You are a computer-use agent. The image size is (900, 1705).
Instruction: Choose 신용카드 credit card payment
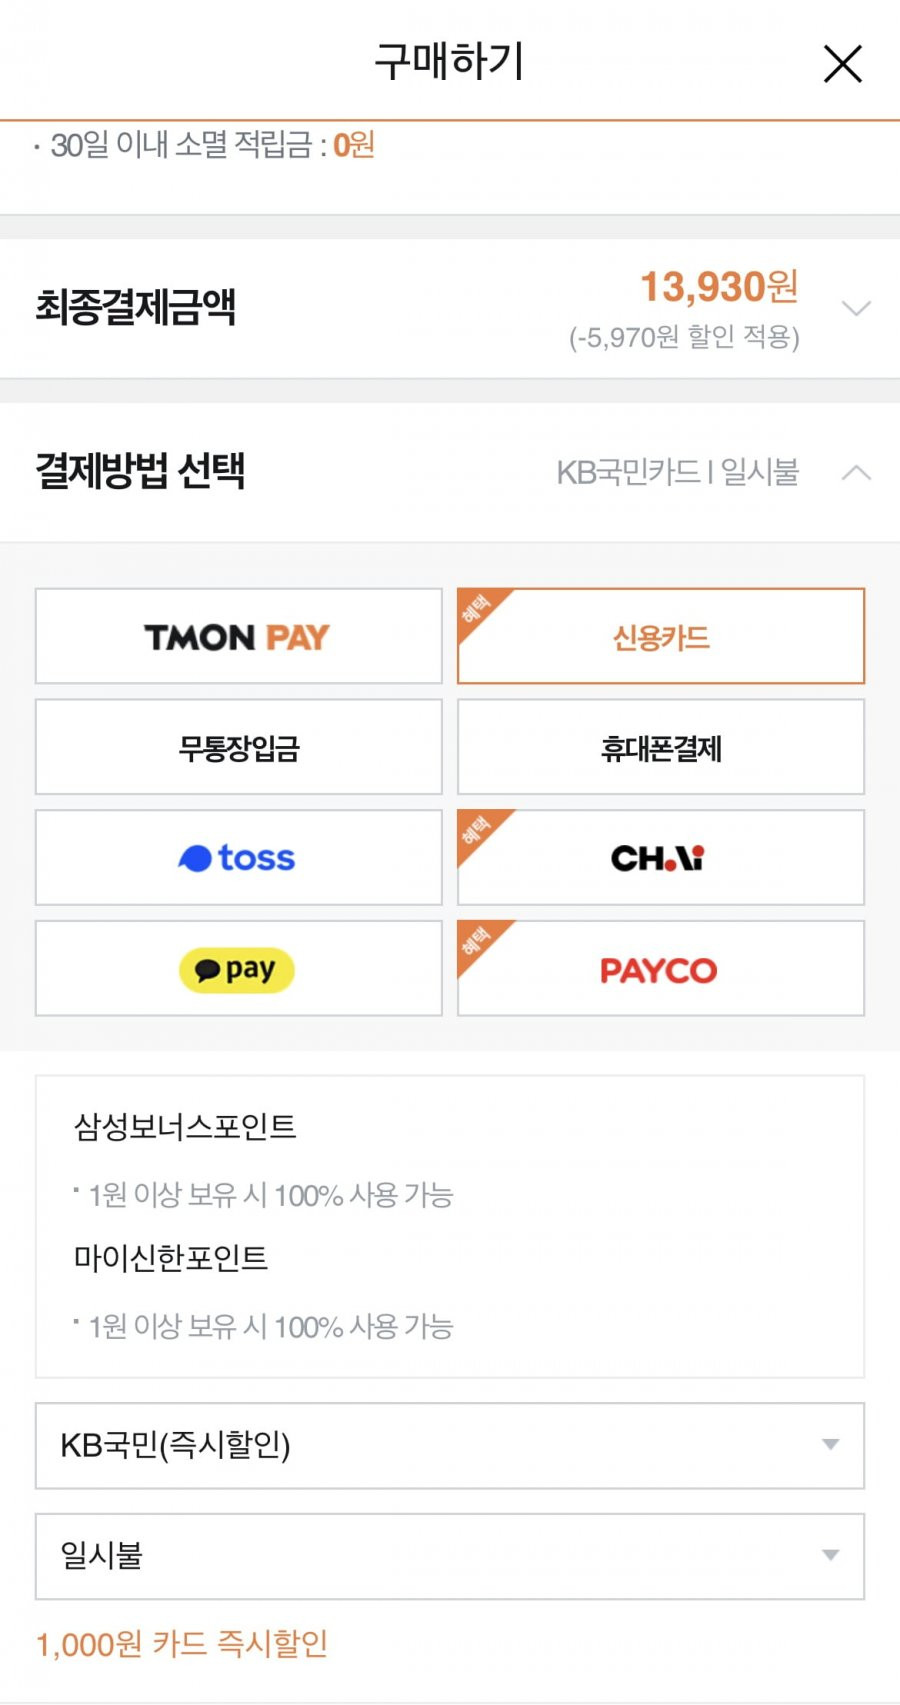pos(661,636)
